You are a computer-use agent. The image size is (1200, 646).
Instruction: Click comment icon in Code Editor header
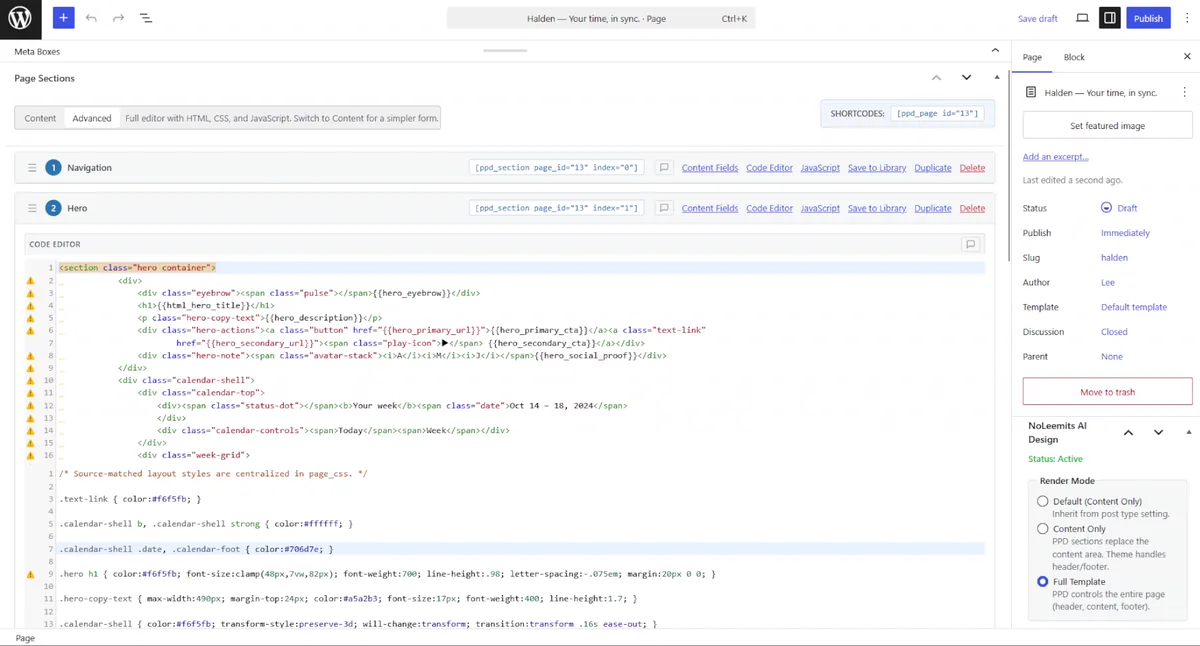pyautogui.click(x=970, y=244)
